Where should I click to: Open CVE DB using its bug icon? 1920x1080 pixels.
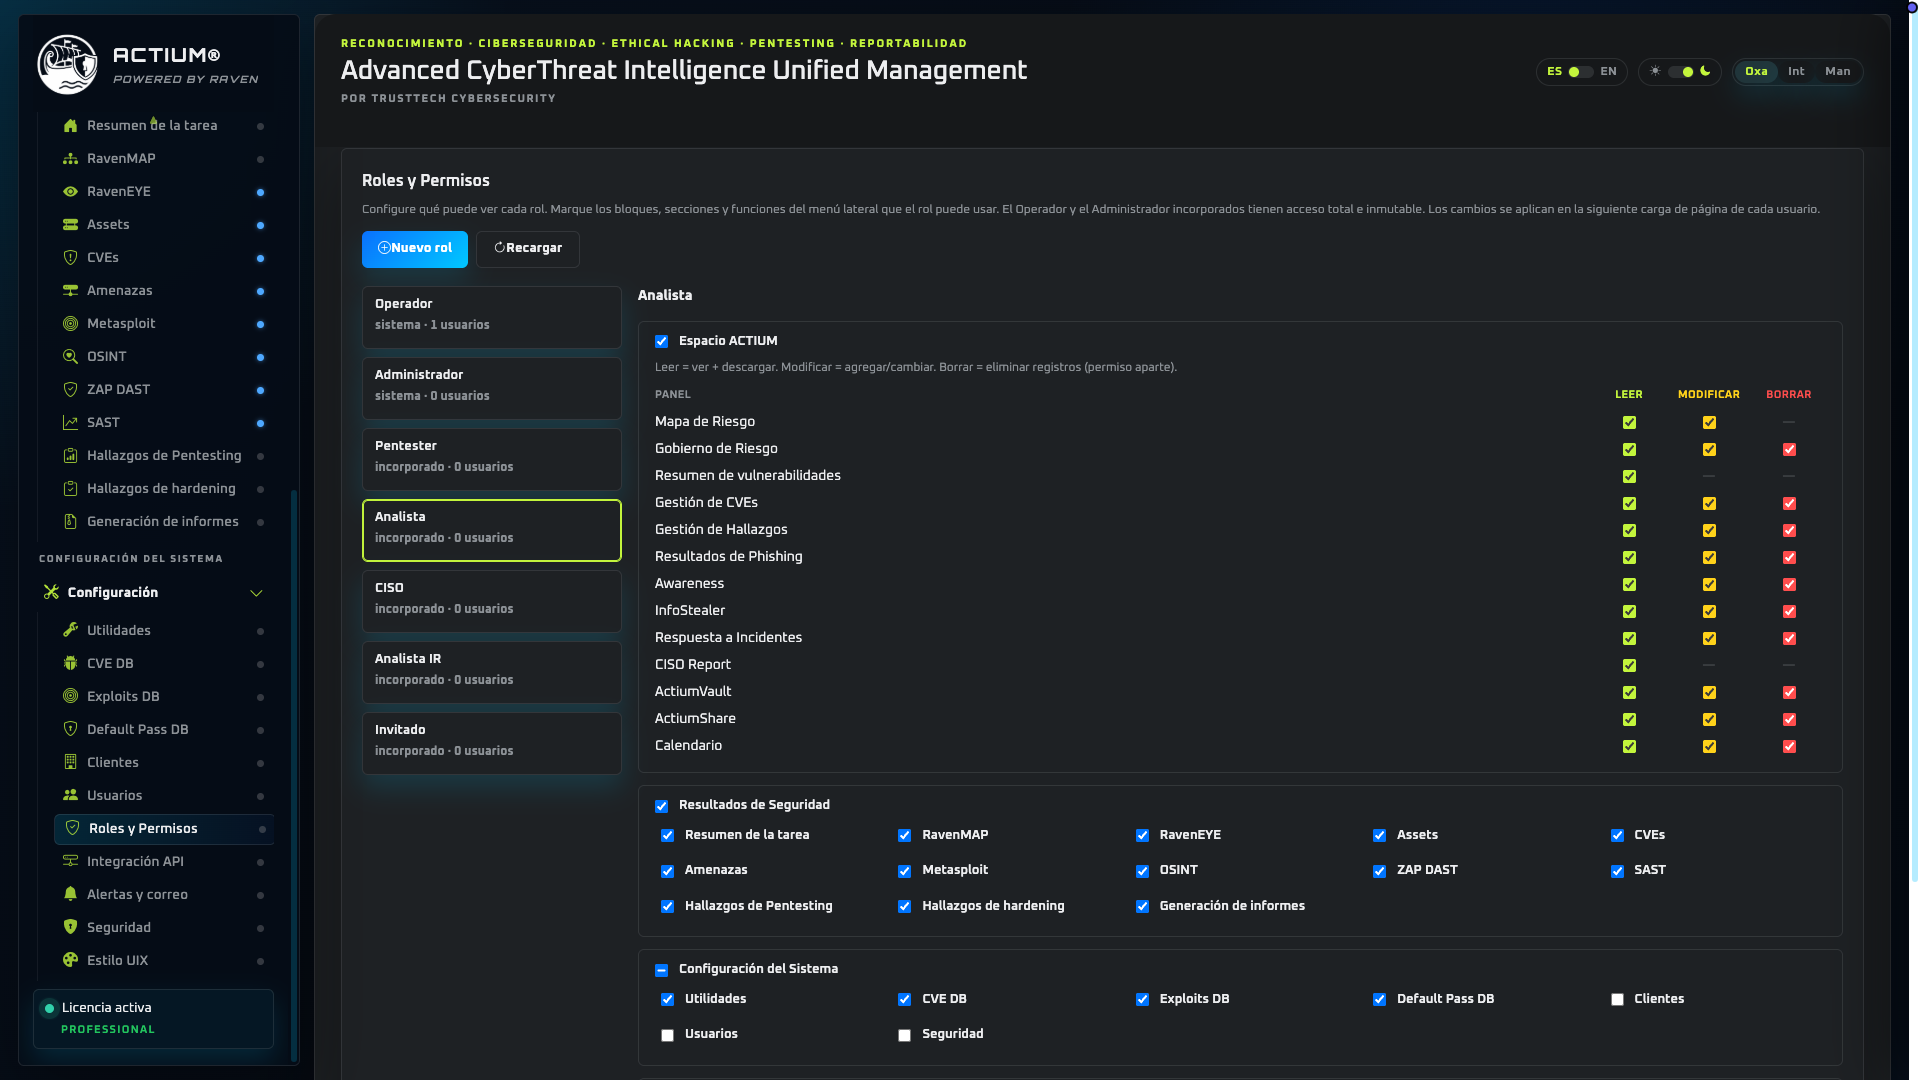coord(70,664)
